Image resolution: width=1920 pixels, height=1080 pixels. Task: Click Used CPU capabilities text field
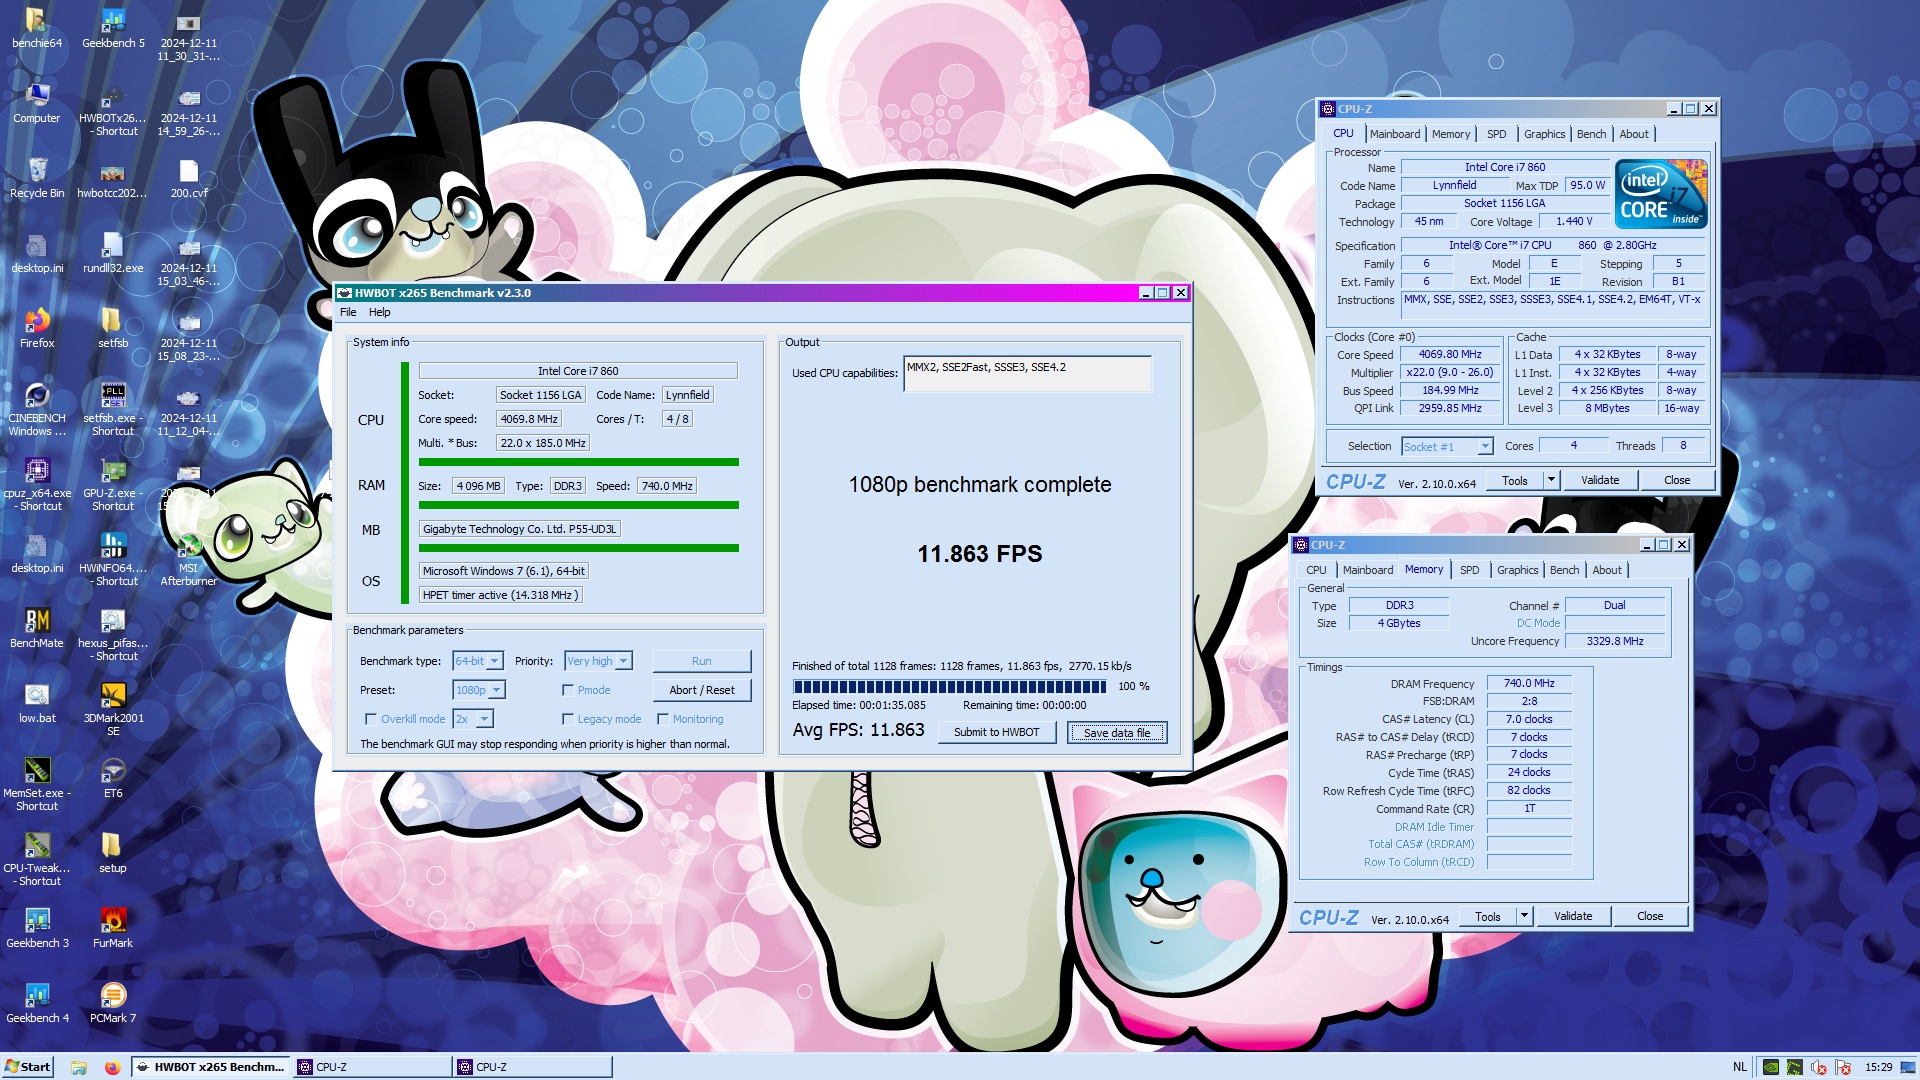click(1027, 374)
